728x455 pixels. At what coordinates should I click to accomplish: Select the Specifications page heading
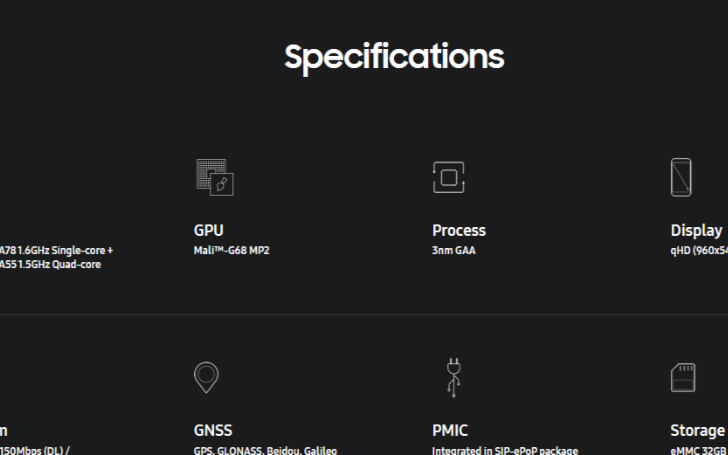click(394, 57)
